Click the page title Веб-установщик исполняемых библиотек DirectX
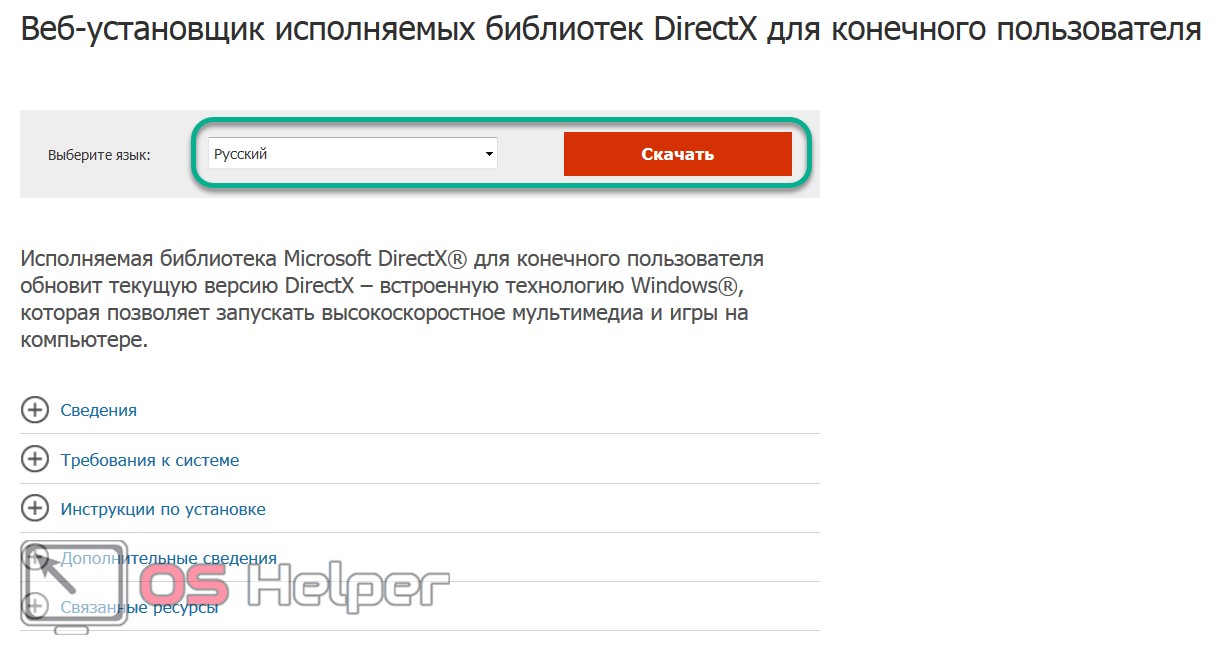Image resolution: width=1228 pixels, height=655 pixels. 611,29
